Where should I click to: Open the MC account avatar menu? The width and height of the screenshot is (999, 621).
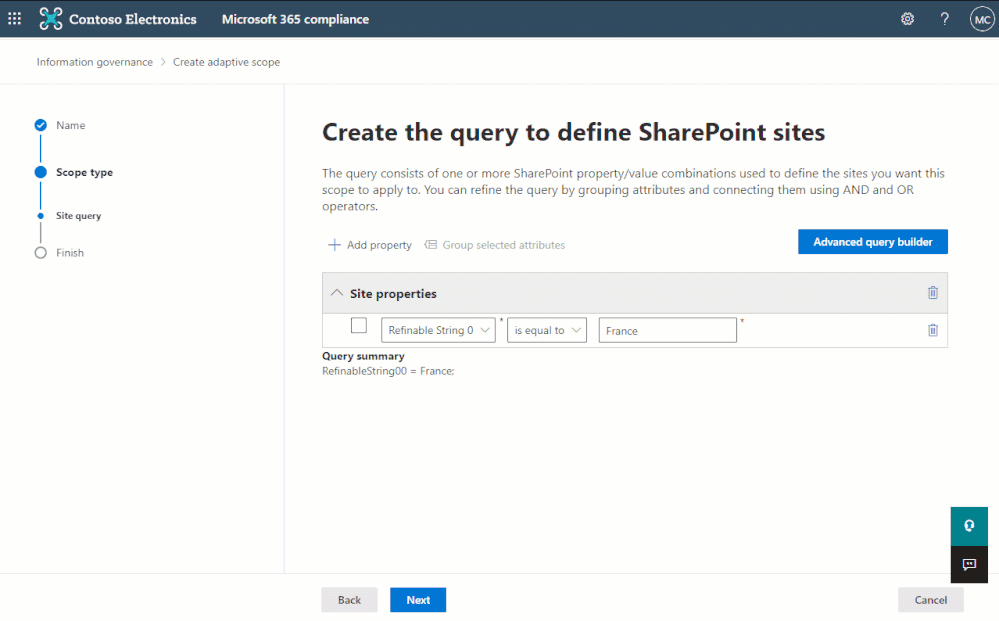click(x=981, y=19)
